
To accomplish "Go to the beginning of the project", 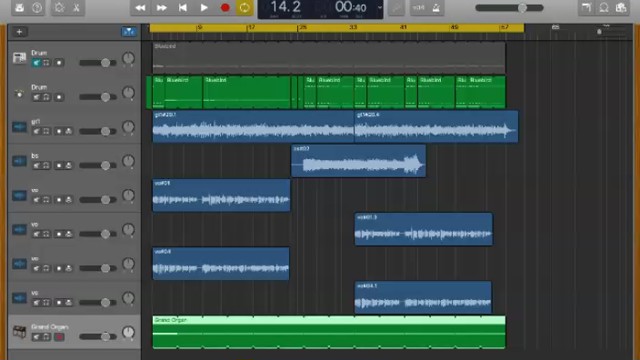I will (x=183, y=8).
